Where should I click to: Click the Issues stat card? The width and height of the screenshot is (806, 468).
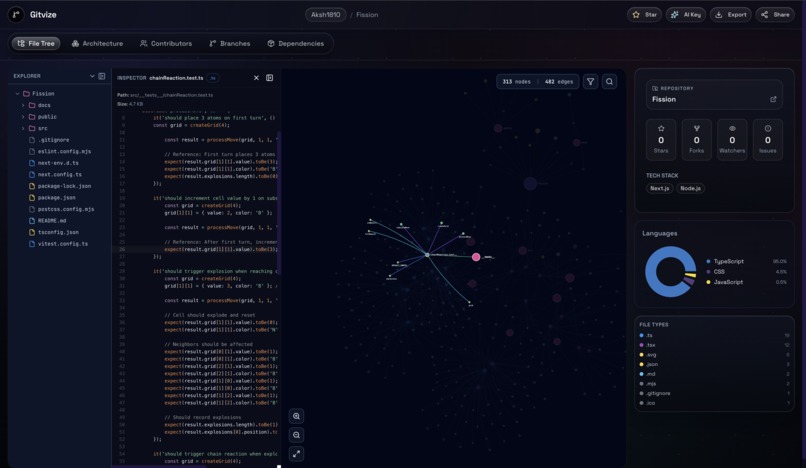point(767,140)
